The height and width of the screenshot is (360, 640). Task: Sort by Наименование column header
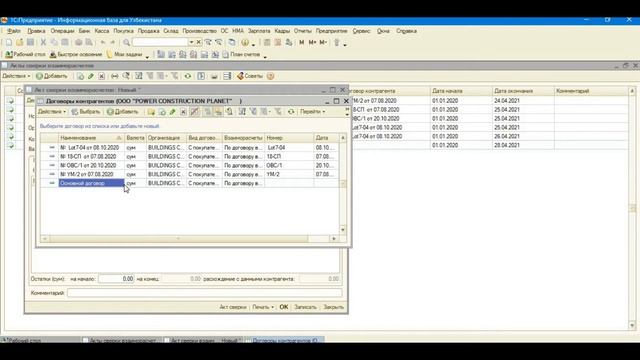point(91,138)
